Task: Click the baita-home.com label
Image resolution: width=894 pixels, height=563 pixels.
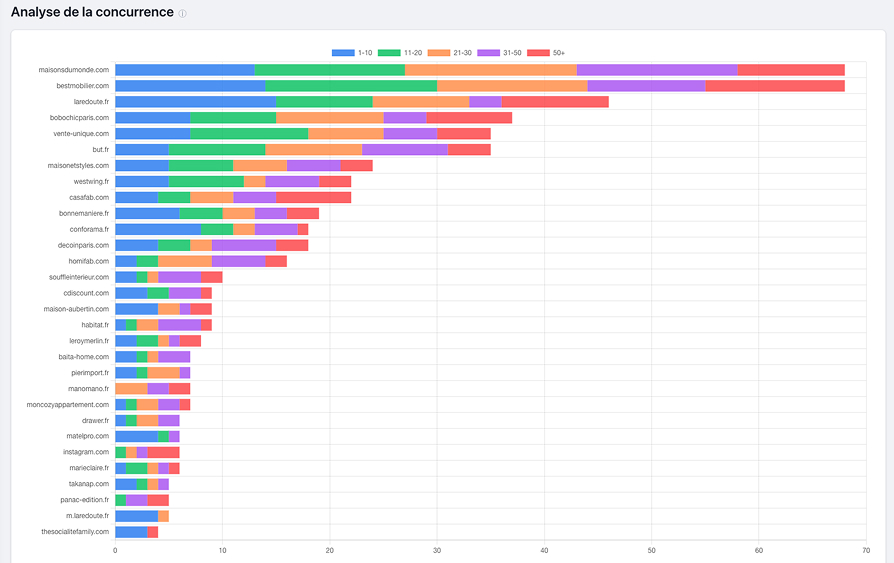Action: (x=84, y=357)
